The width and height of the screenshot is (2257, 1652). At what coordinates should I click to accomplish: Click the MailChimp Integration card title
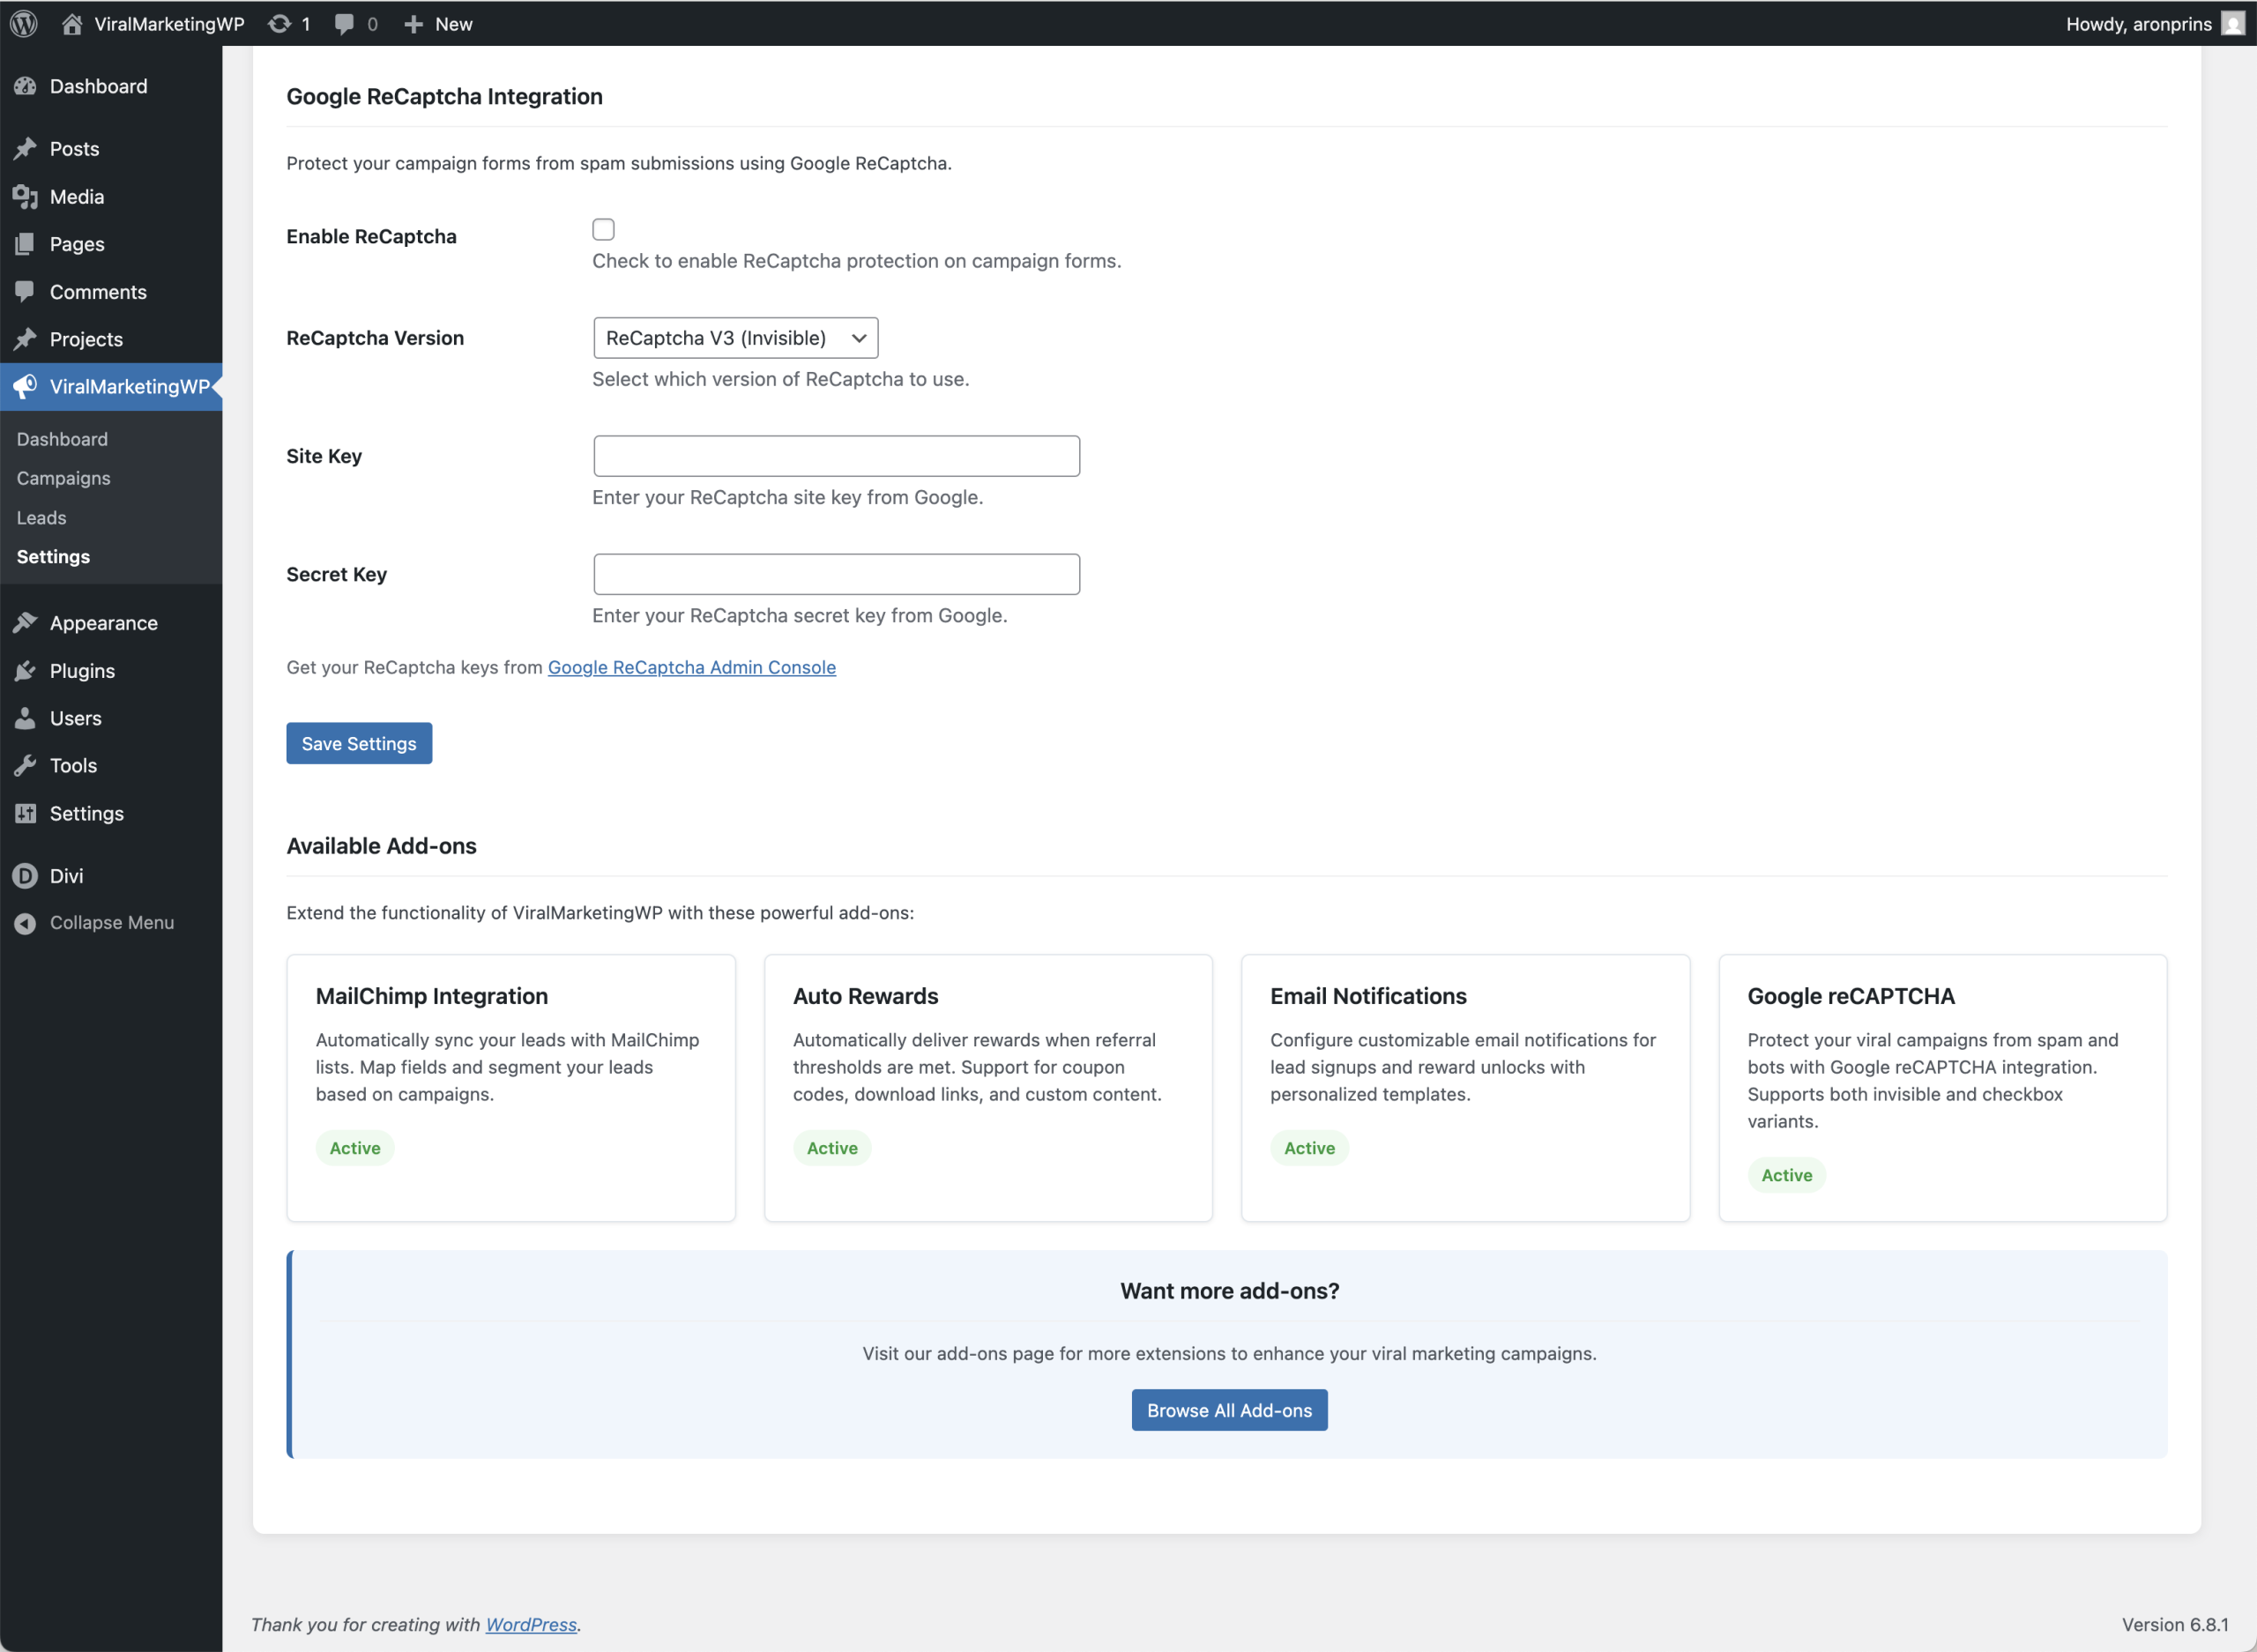coord(432,996)
